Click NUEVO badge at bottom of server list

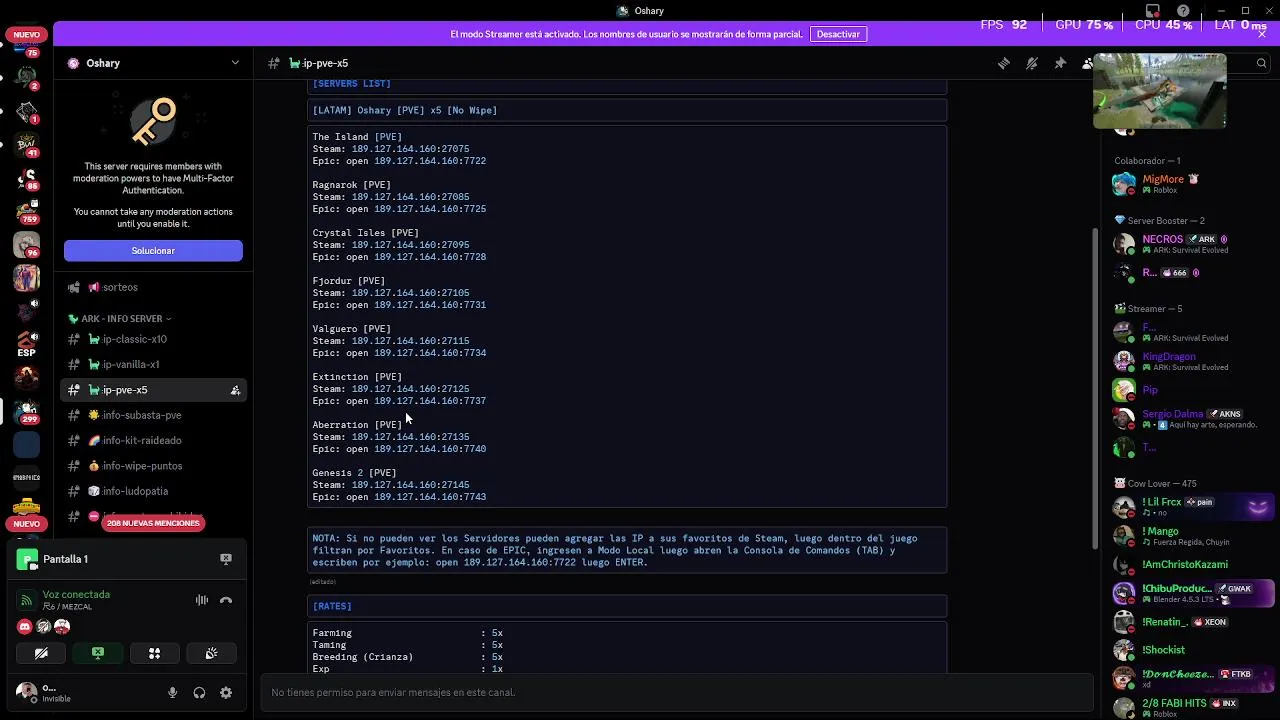tap(27, 524)
